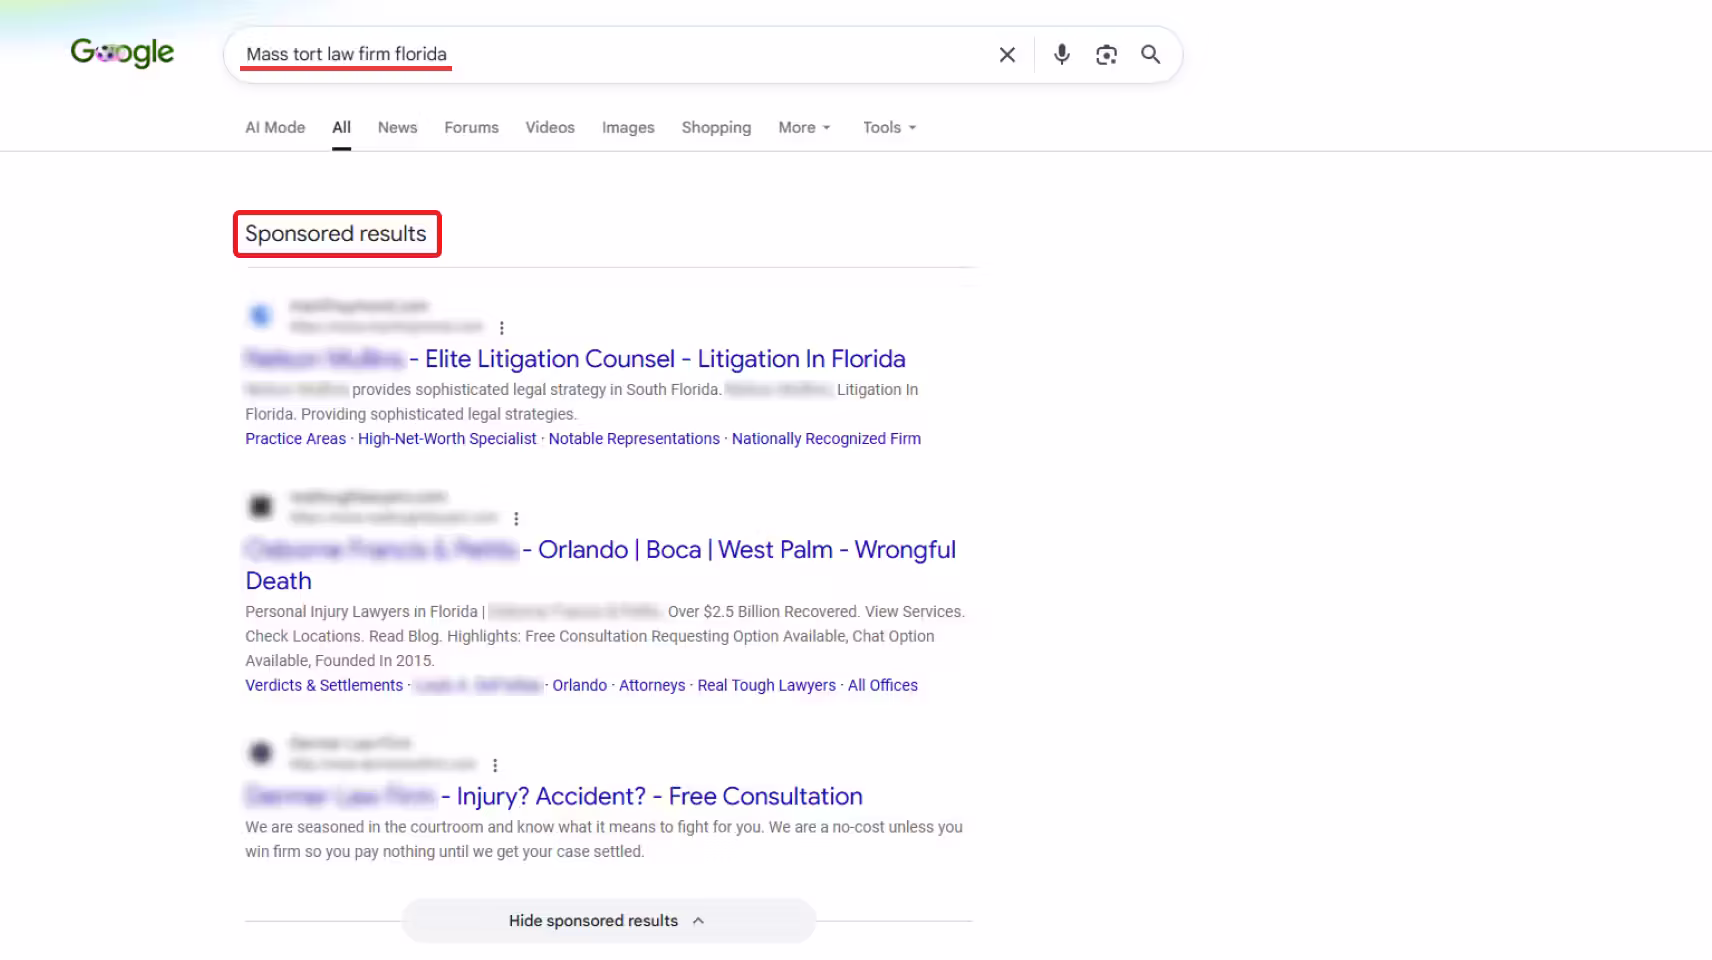
Task: Select the All results tab
Action: coord(342,127)
